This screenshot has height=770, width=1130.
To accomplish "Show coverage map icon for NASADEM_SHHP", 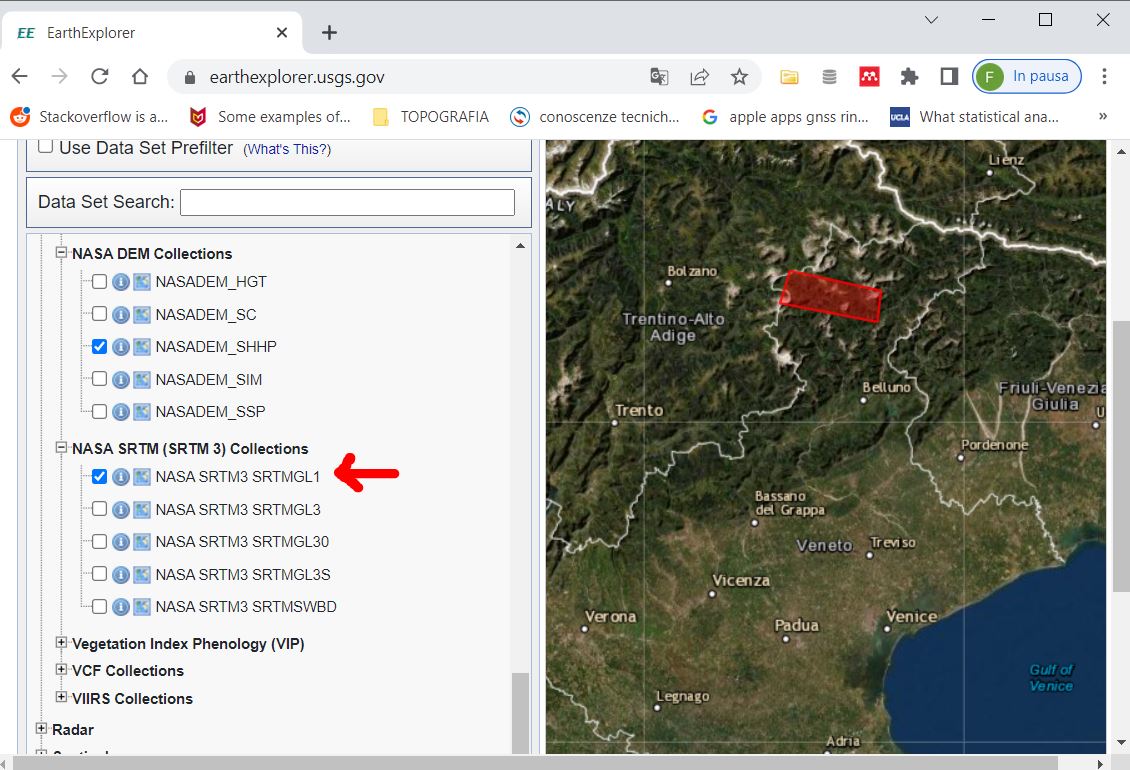I will pos(142,347).
